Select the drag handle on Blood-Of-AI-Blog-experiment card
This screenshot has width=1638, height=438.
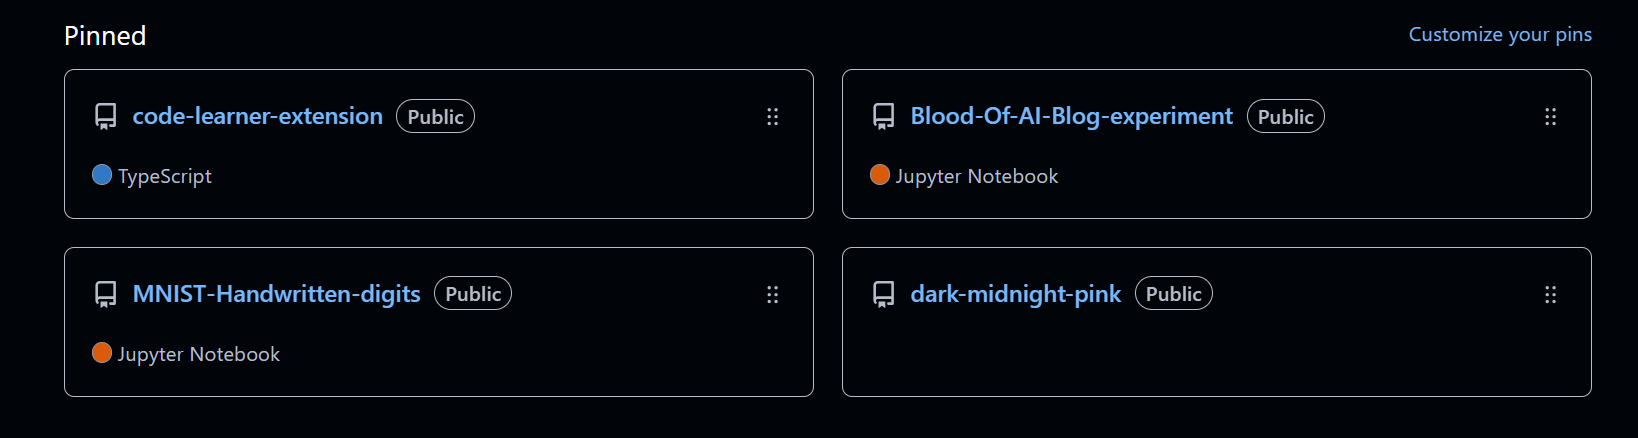(1550, 117)
